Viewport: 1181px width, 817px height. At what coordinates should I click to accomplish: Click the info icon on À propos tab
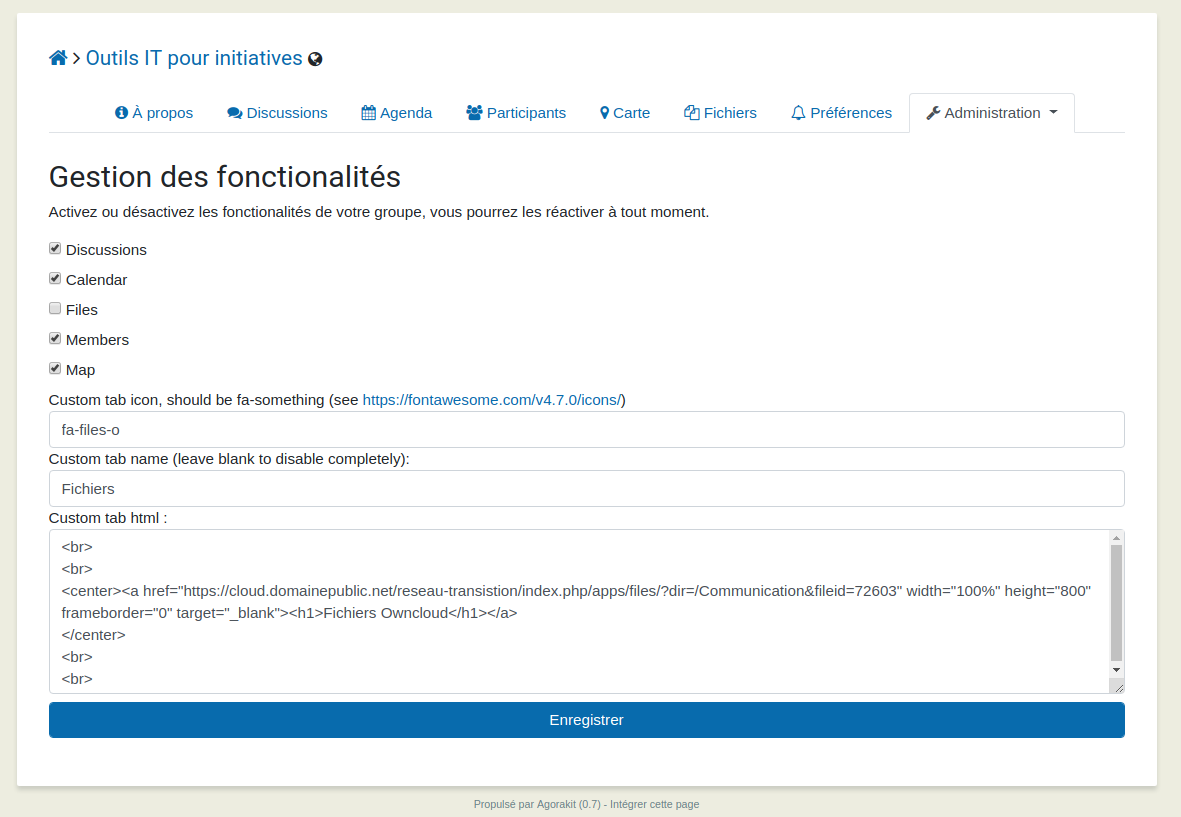click(x=122, y=113)
